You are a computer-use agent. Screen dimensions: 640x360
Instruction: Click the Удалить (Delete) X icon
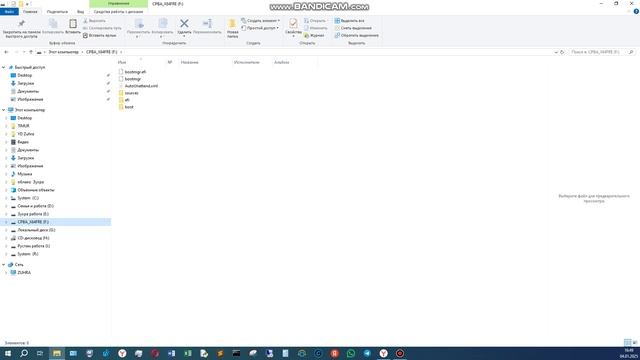[184, 24]
